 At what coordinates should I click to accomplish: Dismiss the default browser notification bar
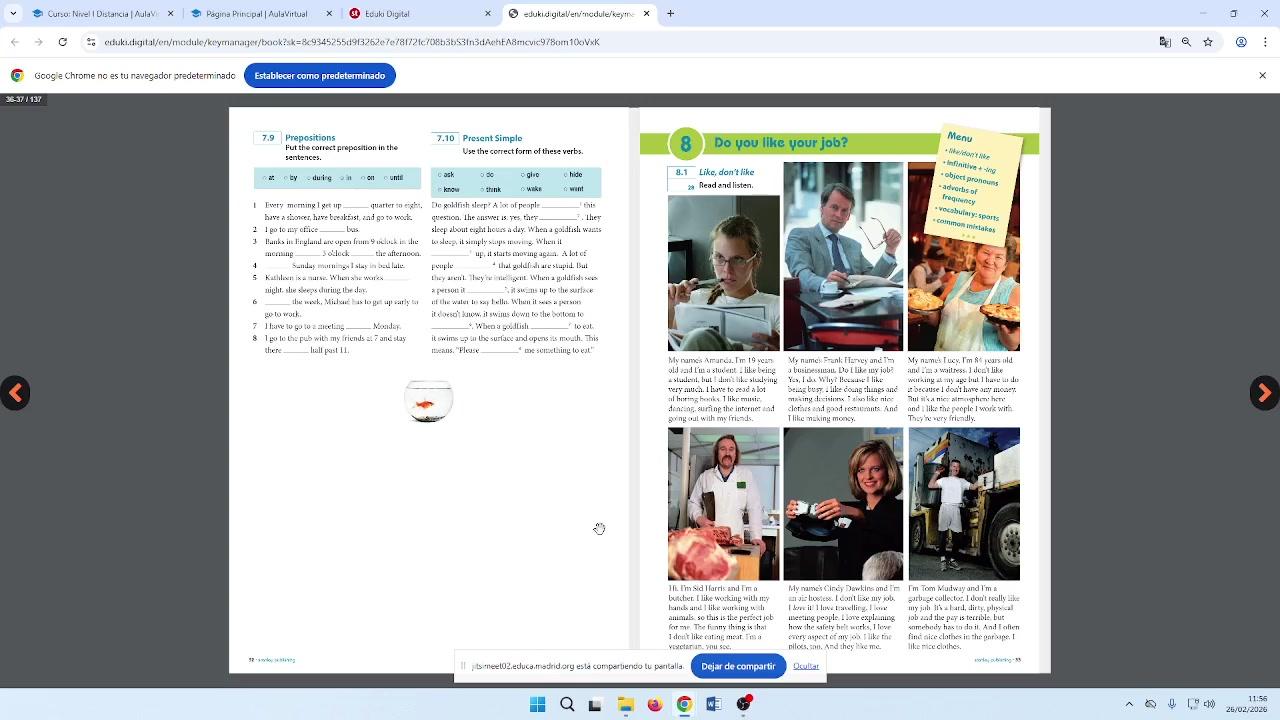point(1262,75)
